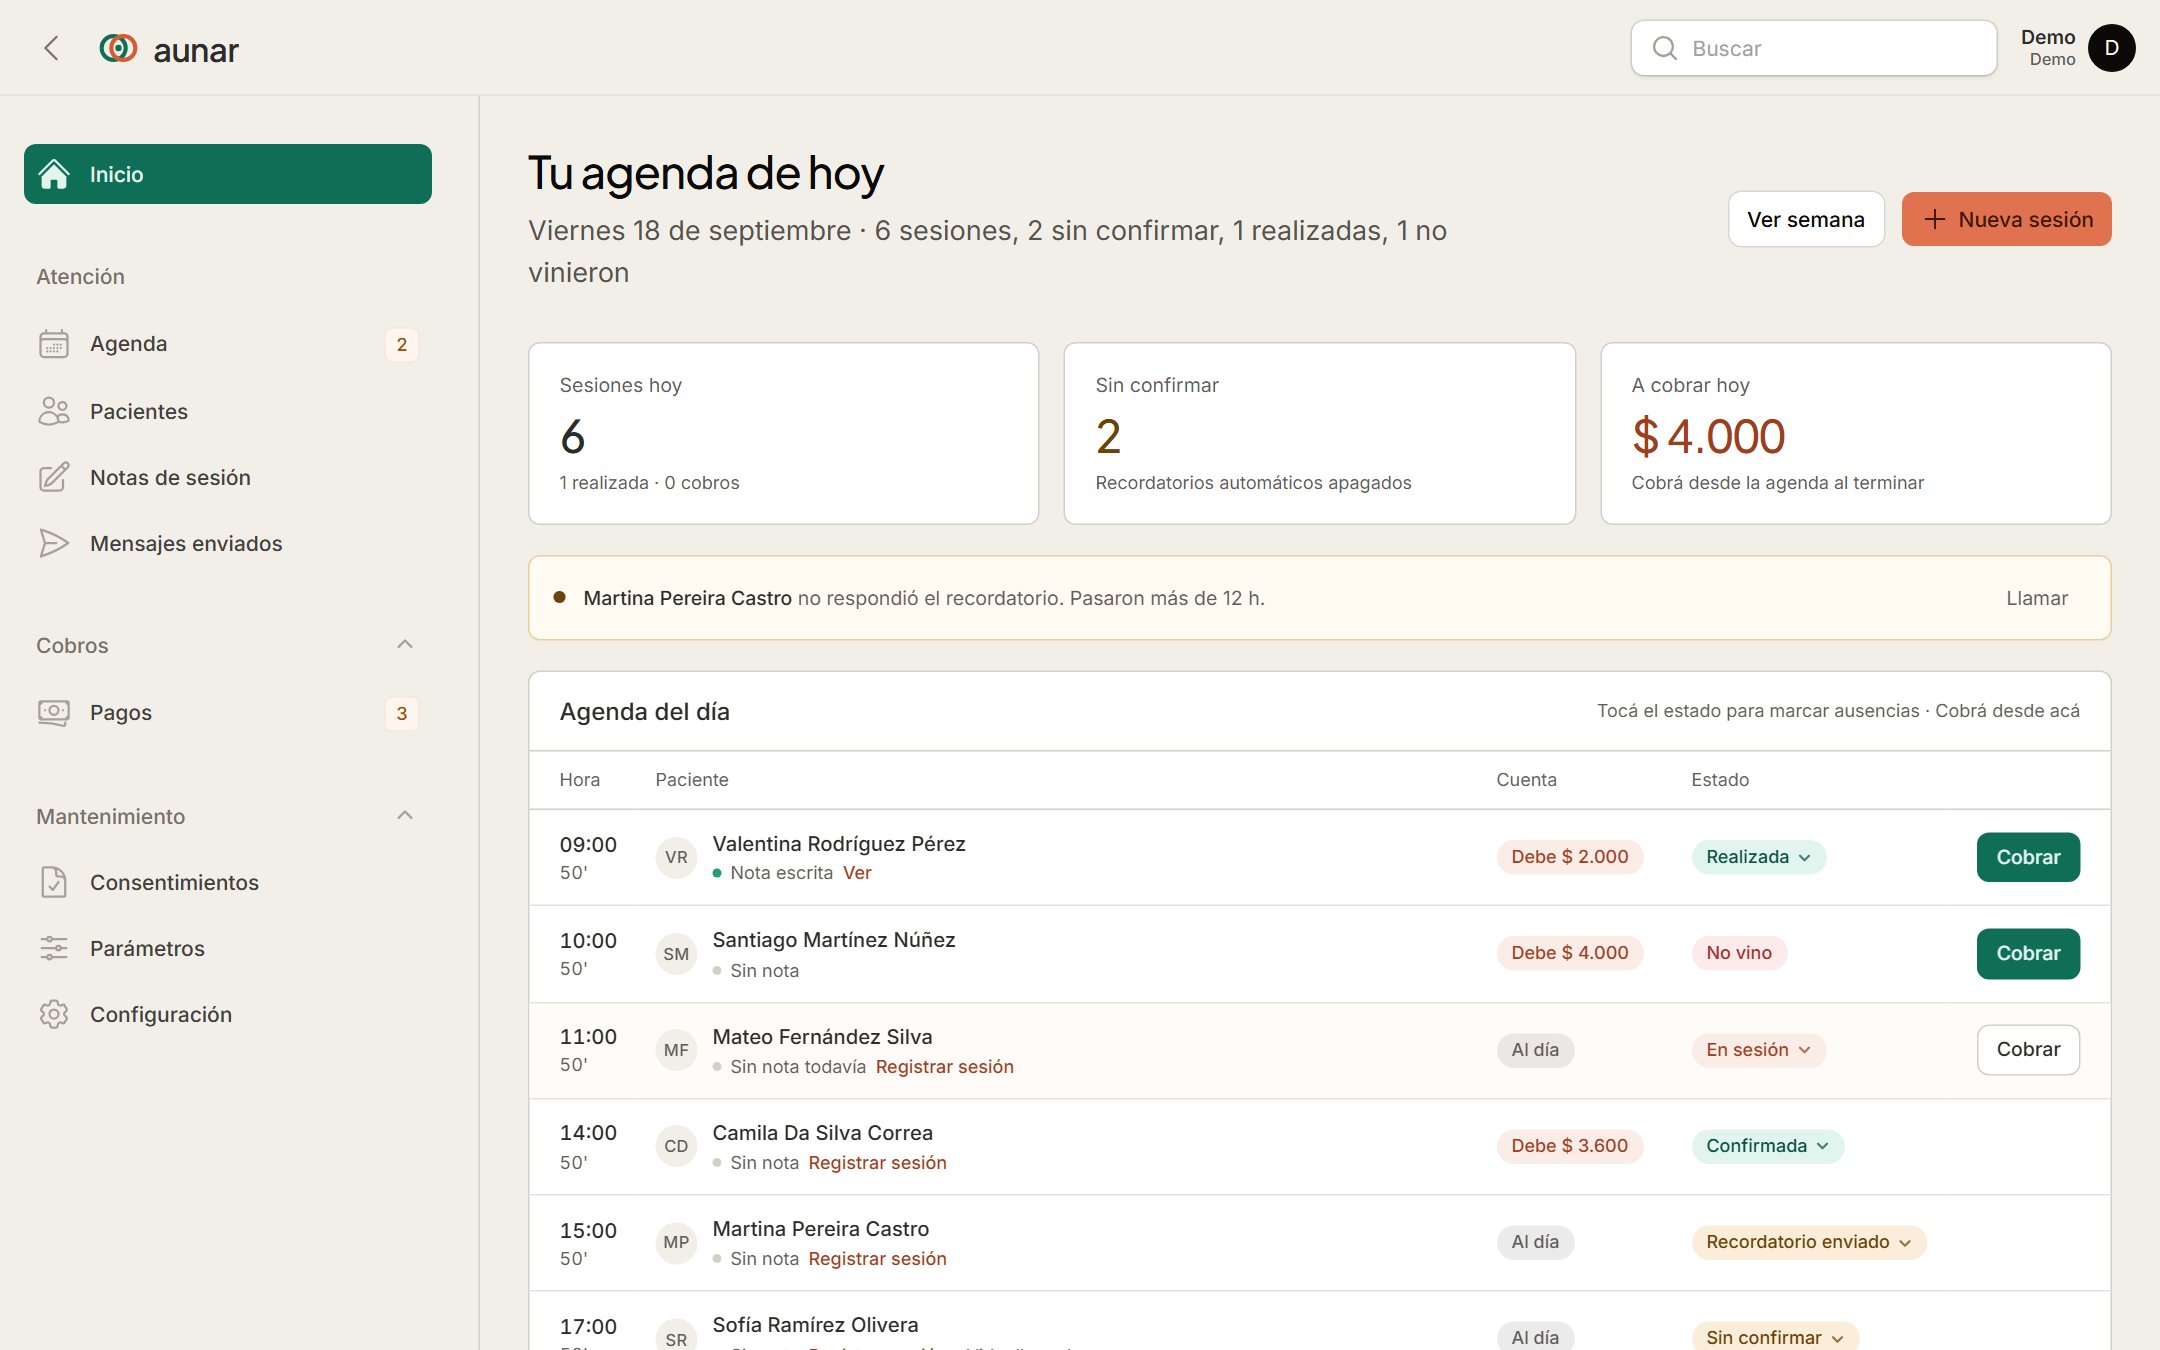
Task: Click the Agenda badge showing 2
Action: point(402,345)
